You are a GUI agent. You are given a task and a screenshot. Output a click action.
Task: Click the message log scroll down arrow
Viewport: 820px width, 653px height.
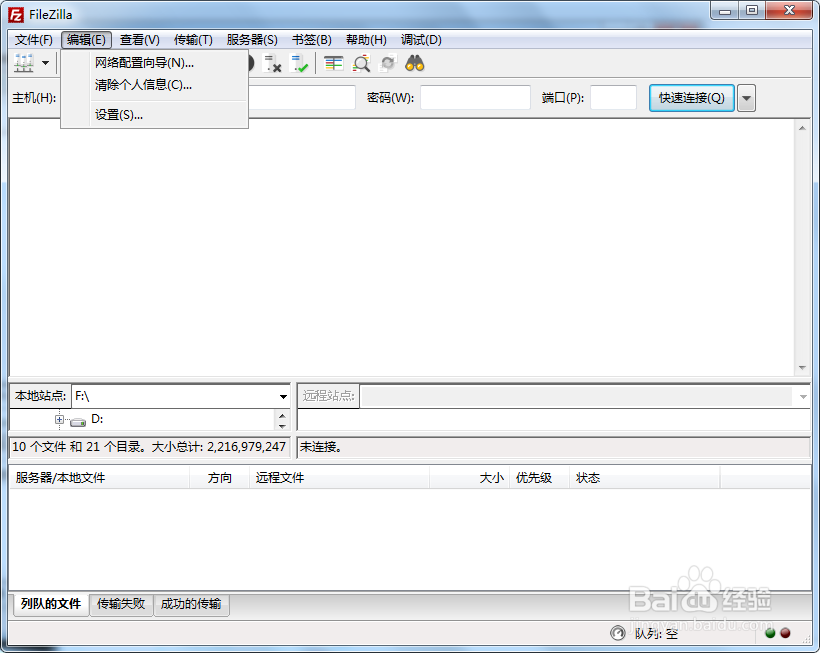pos(802,368)
